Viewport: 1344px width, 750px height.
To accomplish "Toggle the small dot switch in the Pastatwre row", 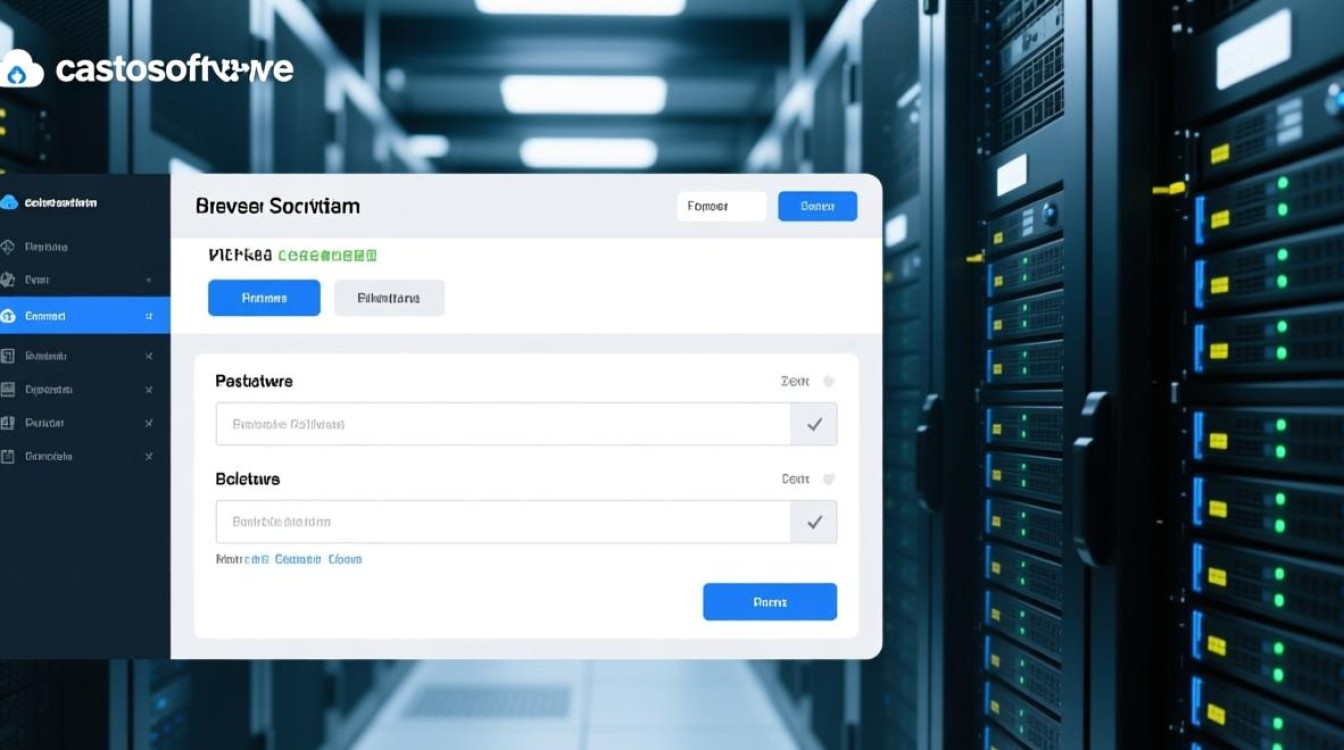I will pos(828,381).
